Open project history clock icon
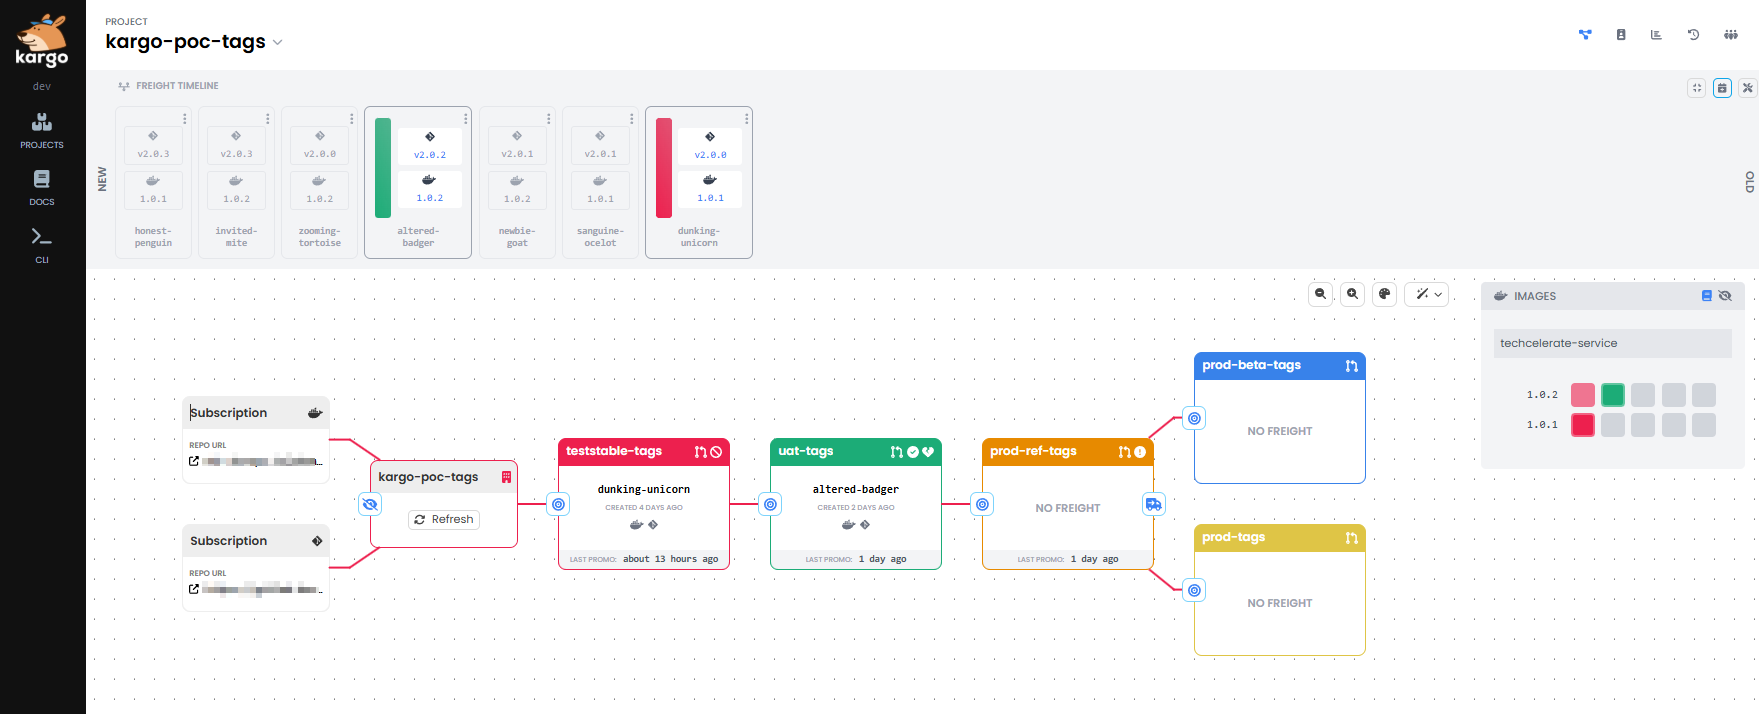The height and width of the screenshot is (714, 1759). click(x=1693, y=35)
